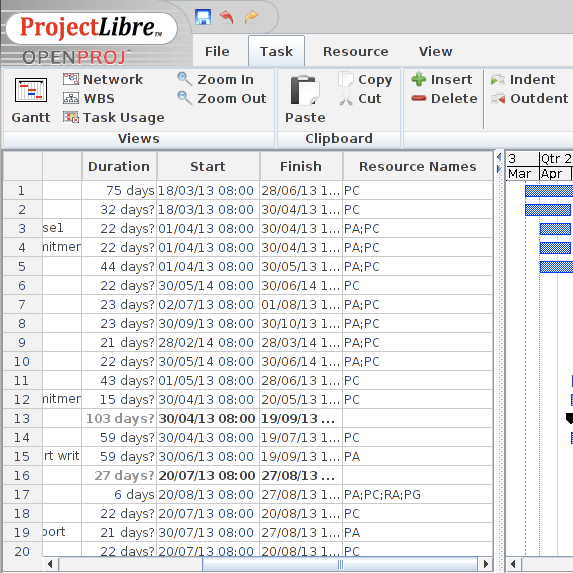Switch to the Task ribbon tab
Viewport: 573px width, 573px height.
[276, 52]
